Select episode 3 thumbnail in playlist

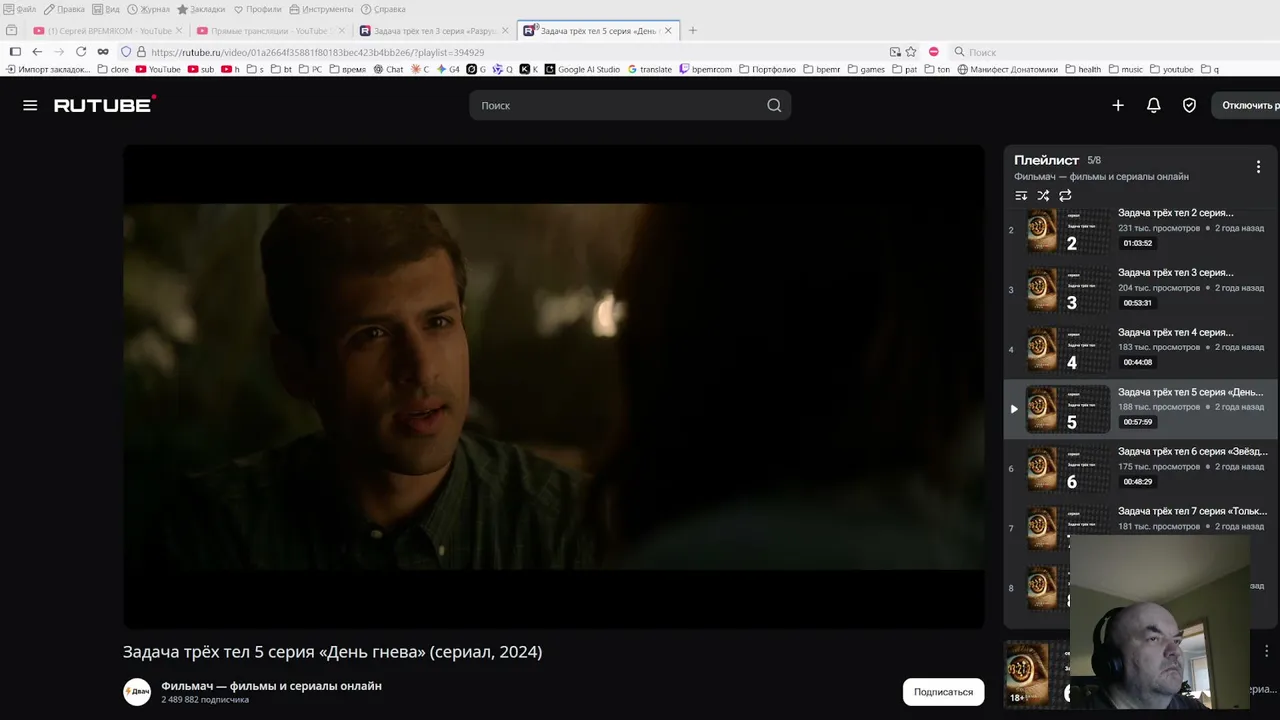(x=1068, y=290)
